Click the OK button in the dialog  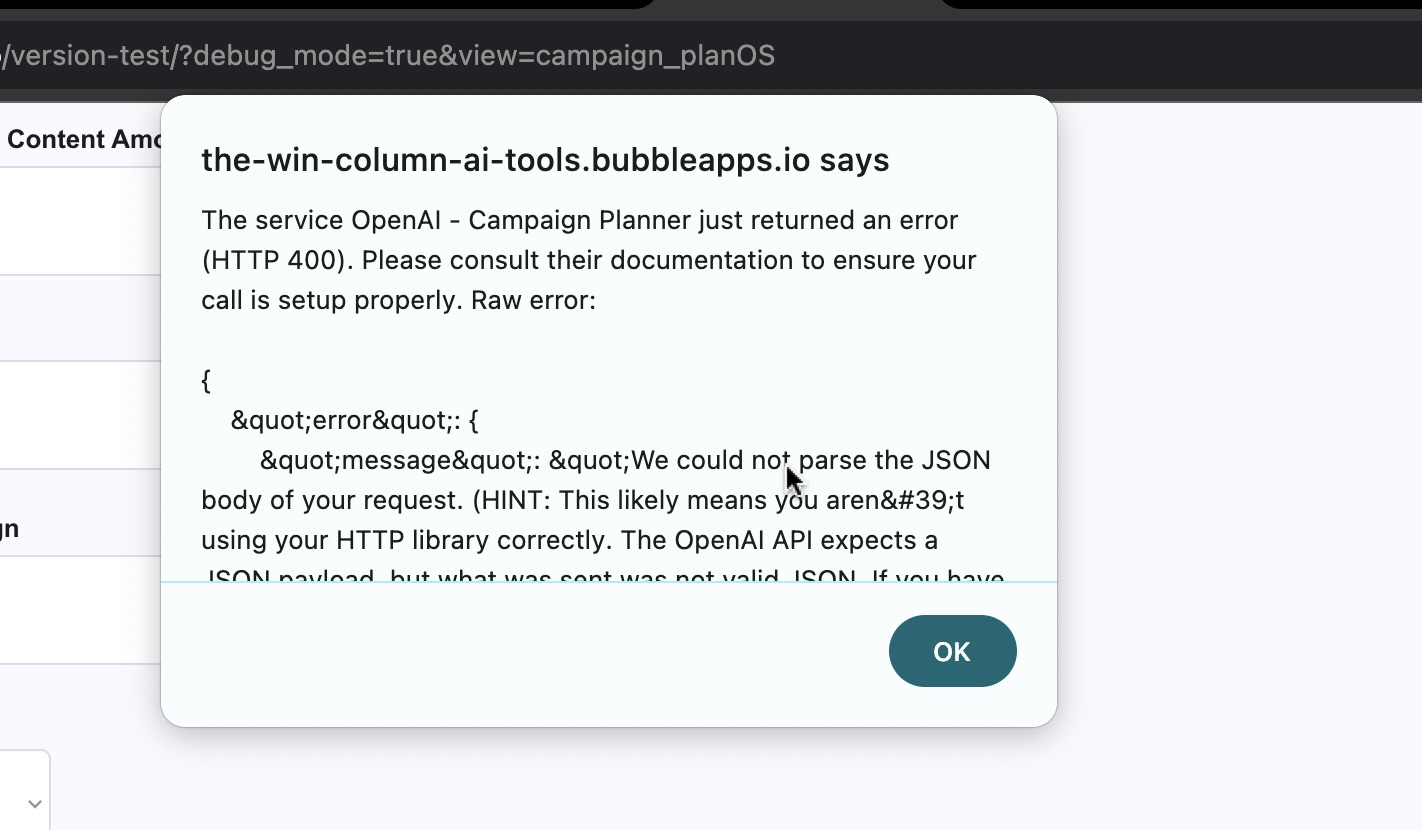(952, 651)
